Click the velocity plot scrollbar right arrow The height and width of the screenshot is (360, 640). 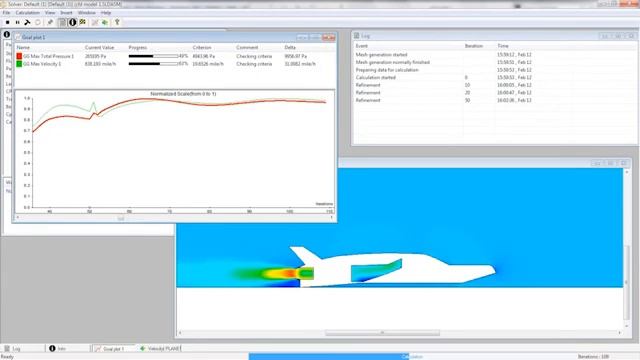(x=620, y=333)
